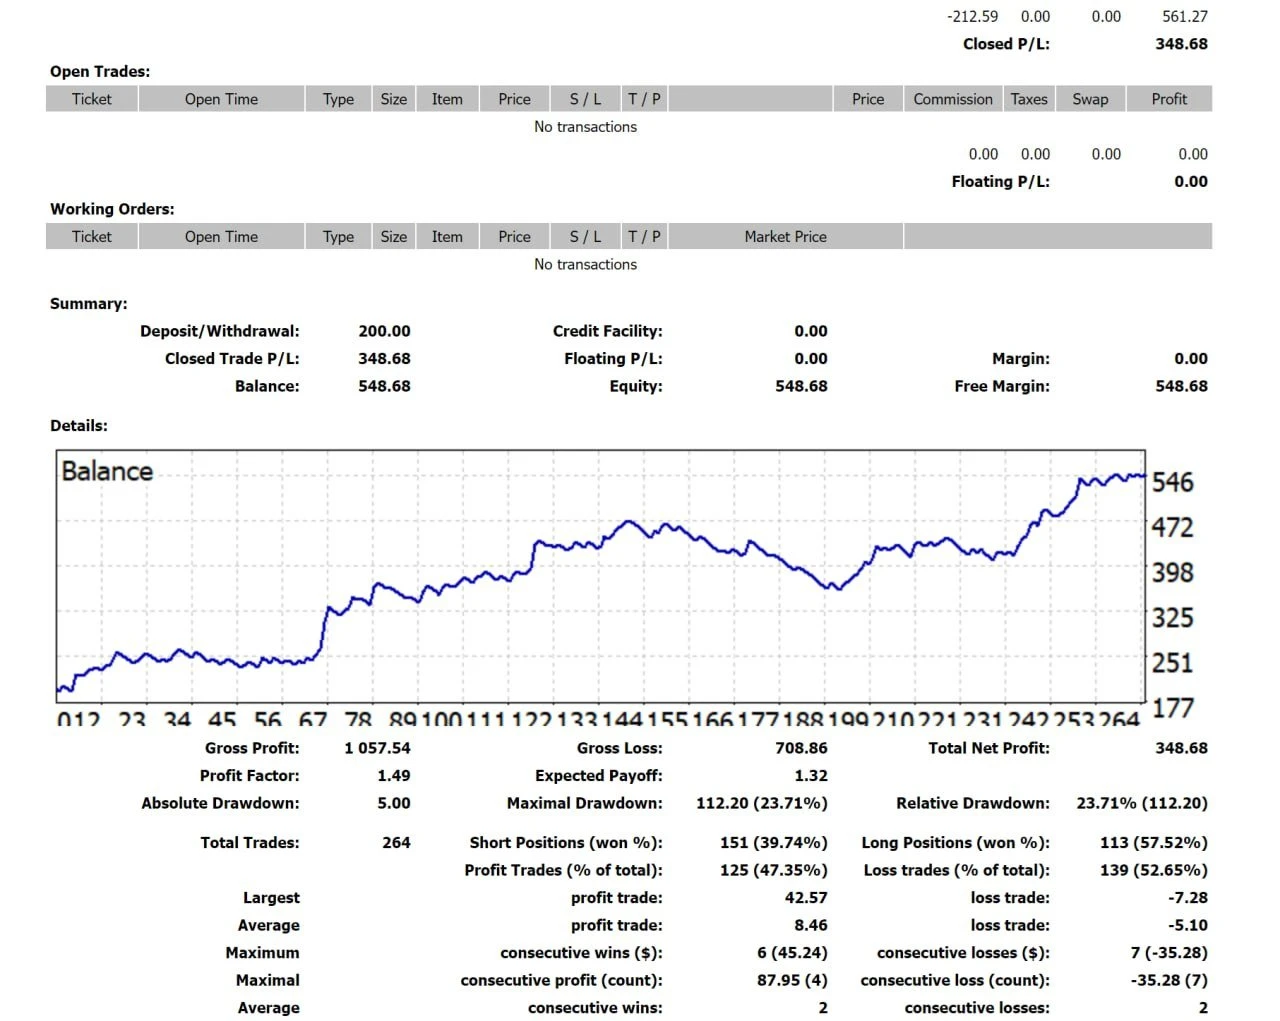This screenshot has height=1021, width=1280.
Task: Click the Details section heading
Action: (x=79, y=426)
